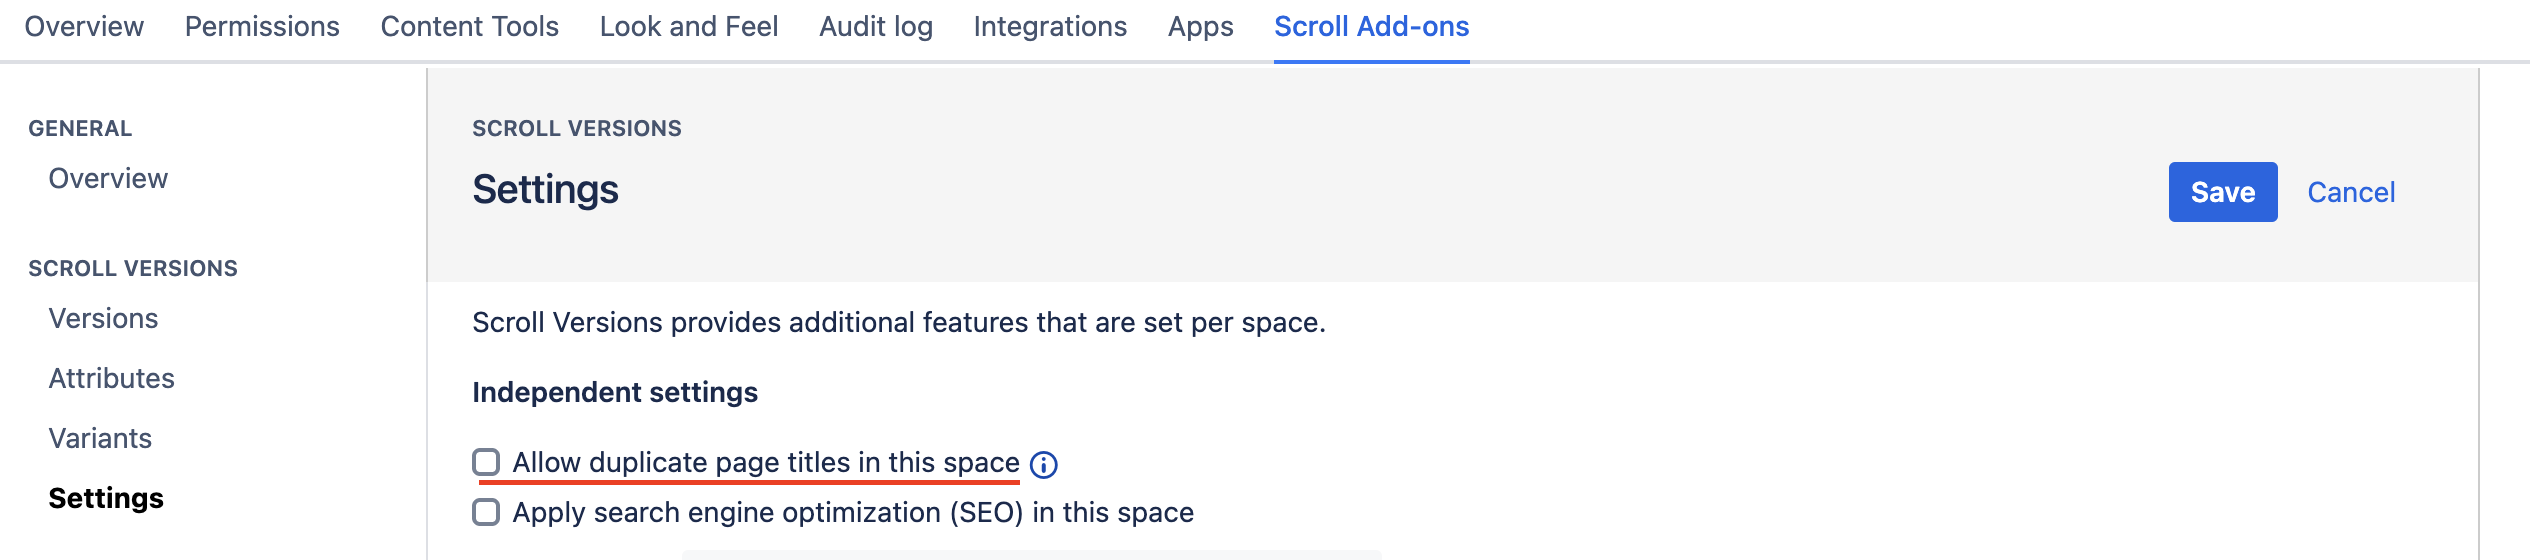Go to the Content Tools tab
This screenshot has height=560, width=2530.
click(469, 27)
